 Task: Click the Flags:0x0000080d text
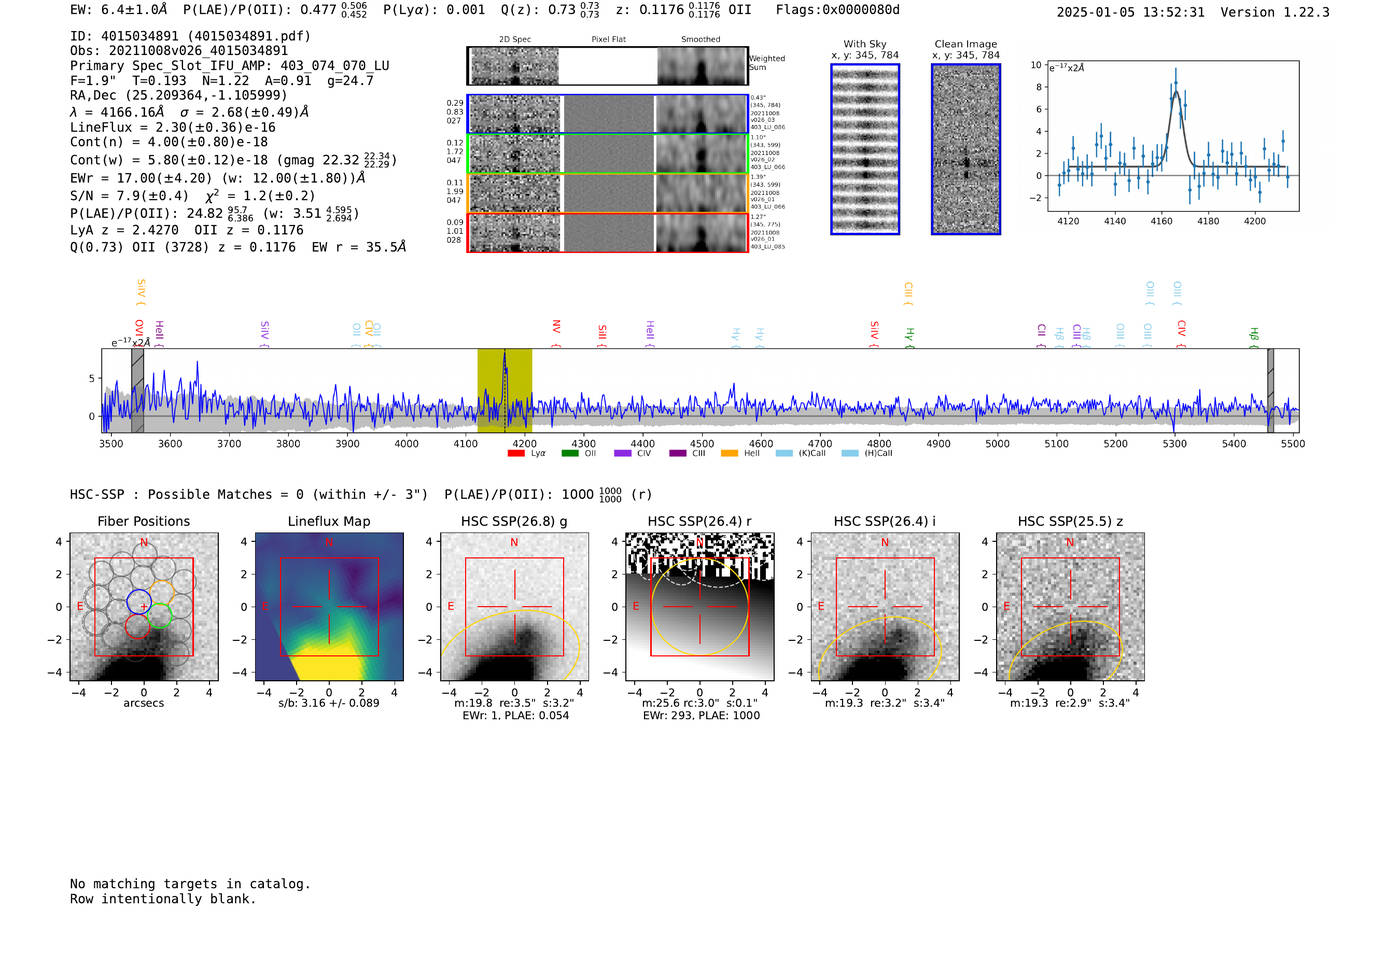pyautogui.click(x=838, y=10)
